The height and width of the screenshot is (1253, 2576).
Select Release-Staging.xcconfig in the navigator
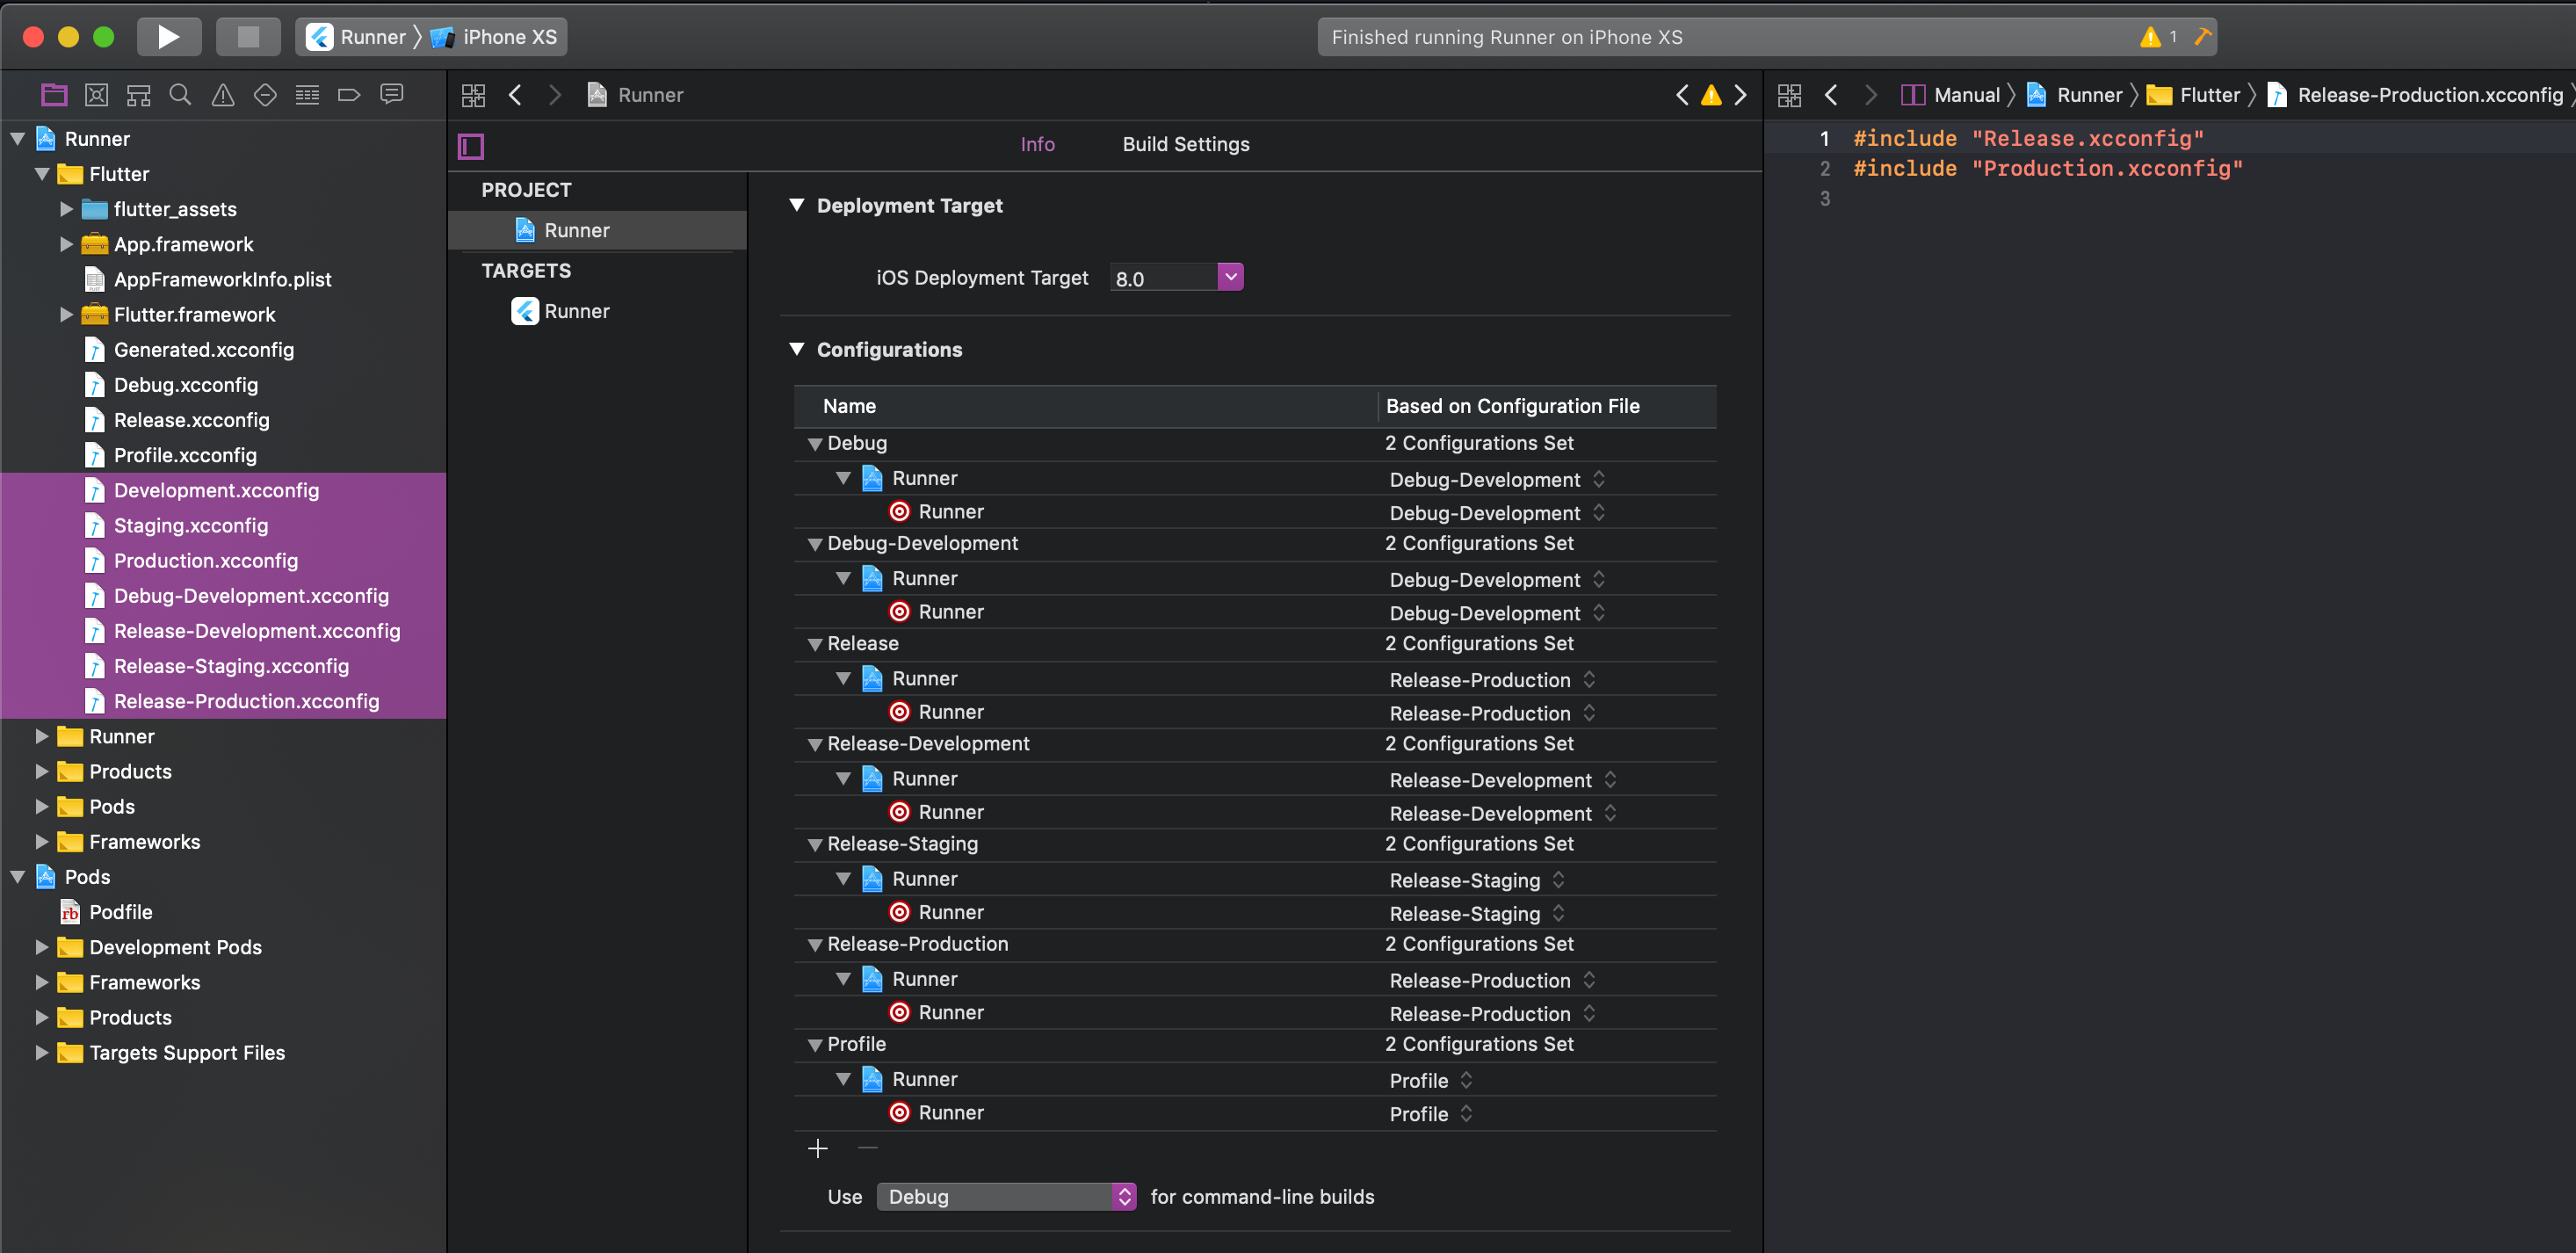click(231, 666)
